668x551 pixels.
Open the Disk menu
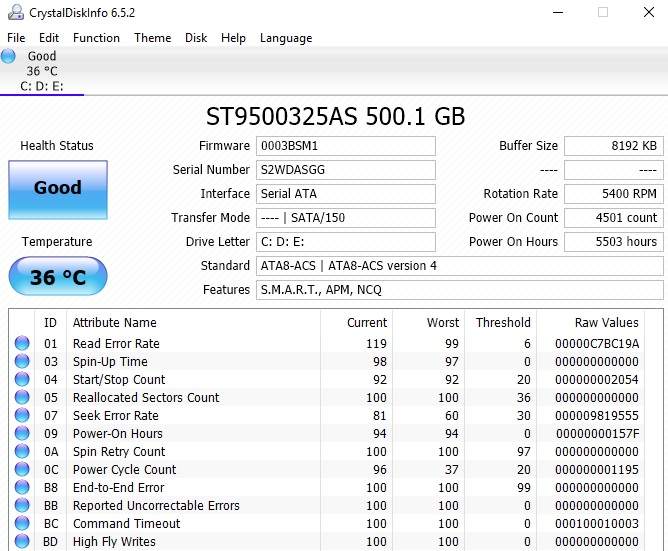click(x=196, y=38)
